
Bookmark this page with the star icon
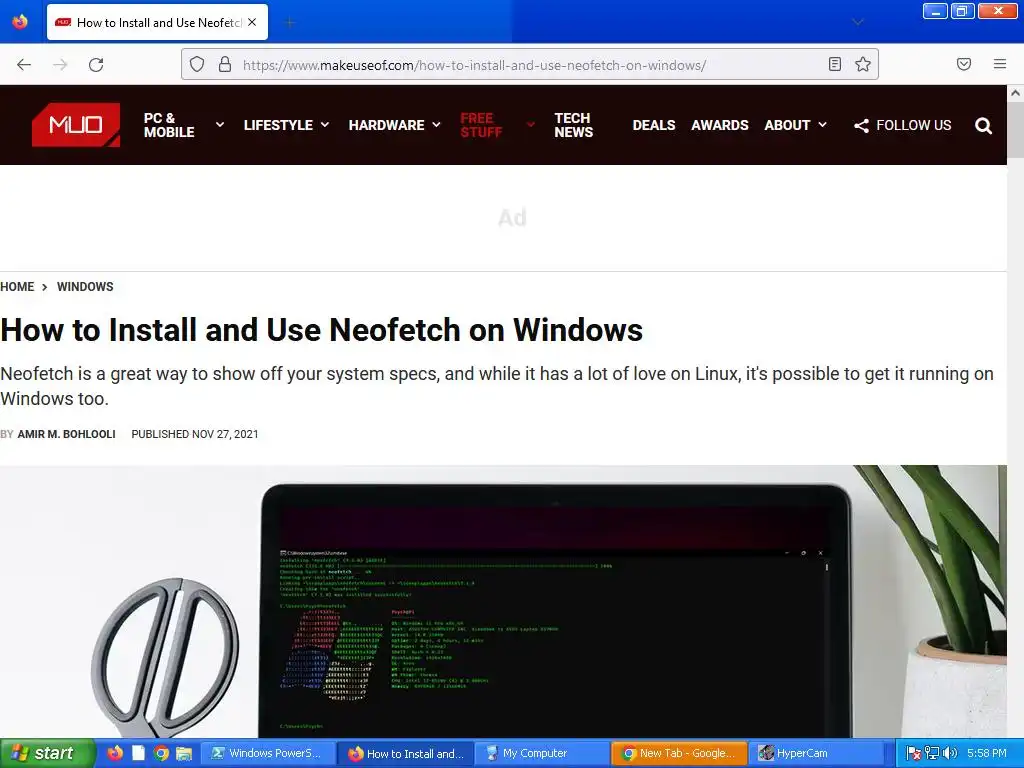(863, 64)
